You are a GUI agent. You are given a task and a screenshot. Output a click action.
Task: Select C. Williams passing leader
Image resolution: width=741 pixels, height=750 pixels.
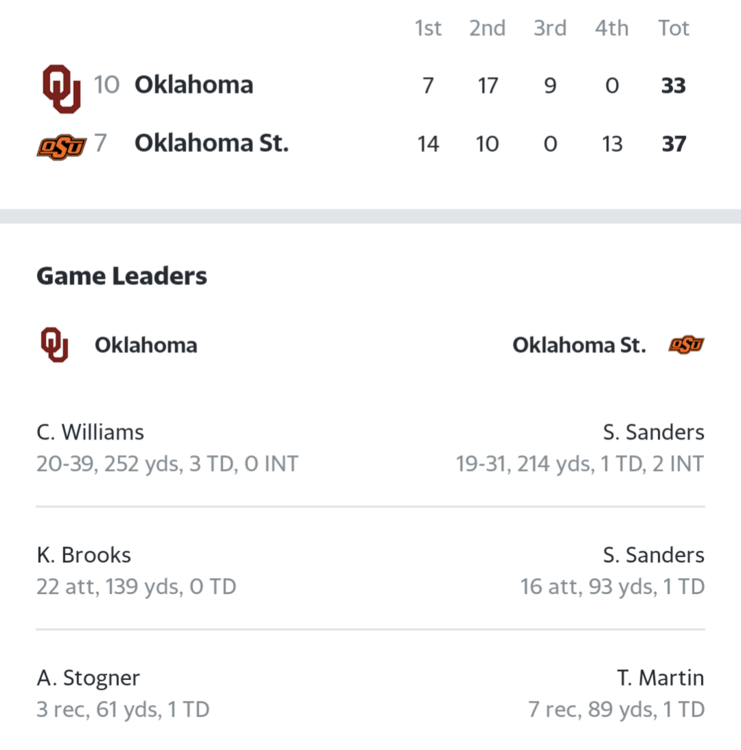[x=167, y=448]
